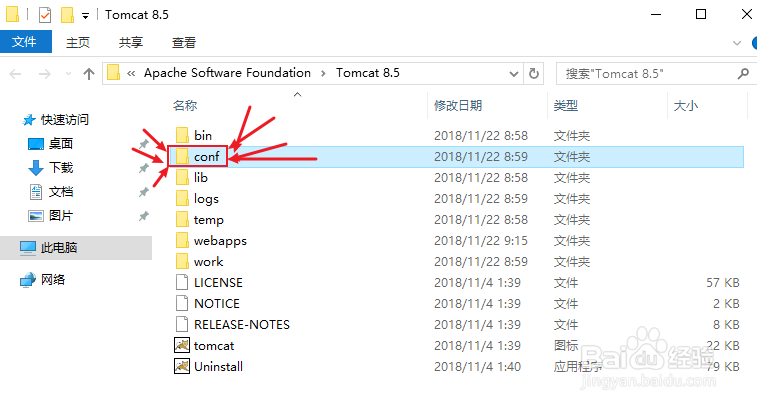Click the double chevron in address bar

(x=131, y=73)
